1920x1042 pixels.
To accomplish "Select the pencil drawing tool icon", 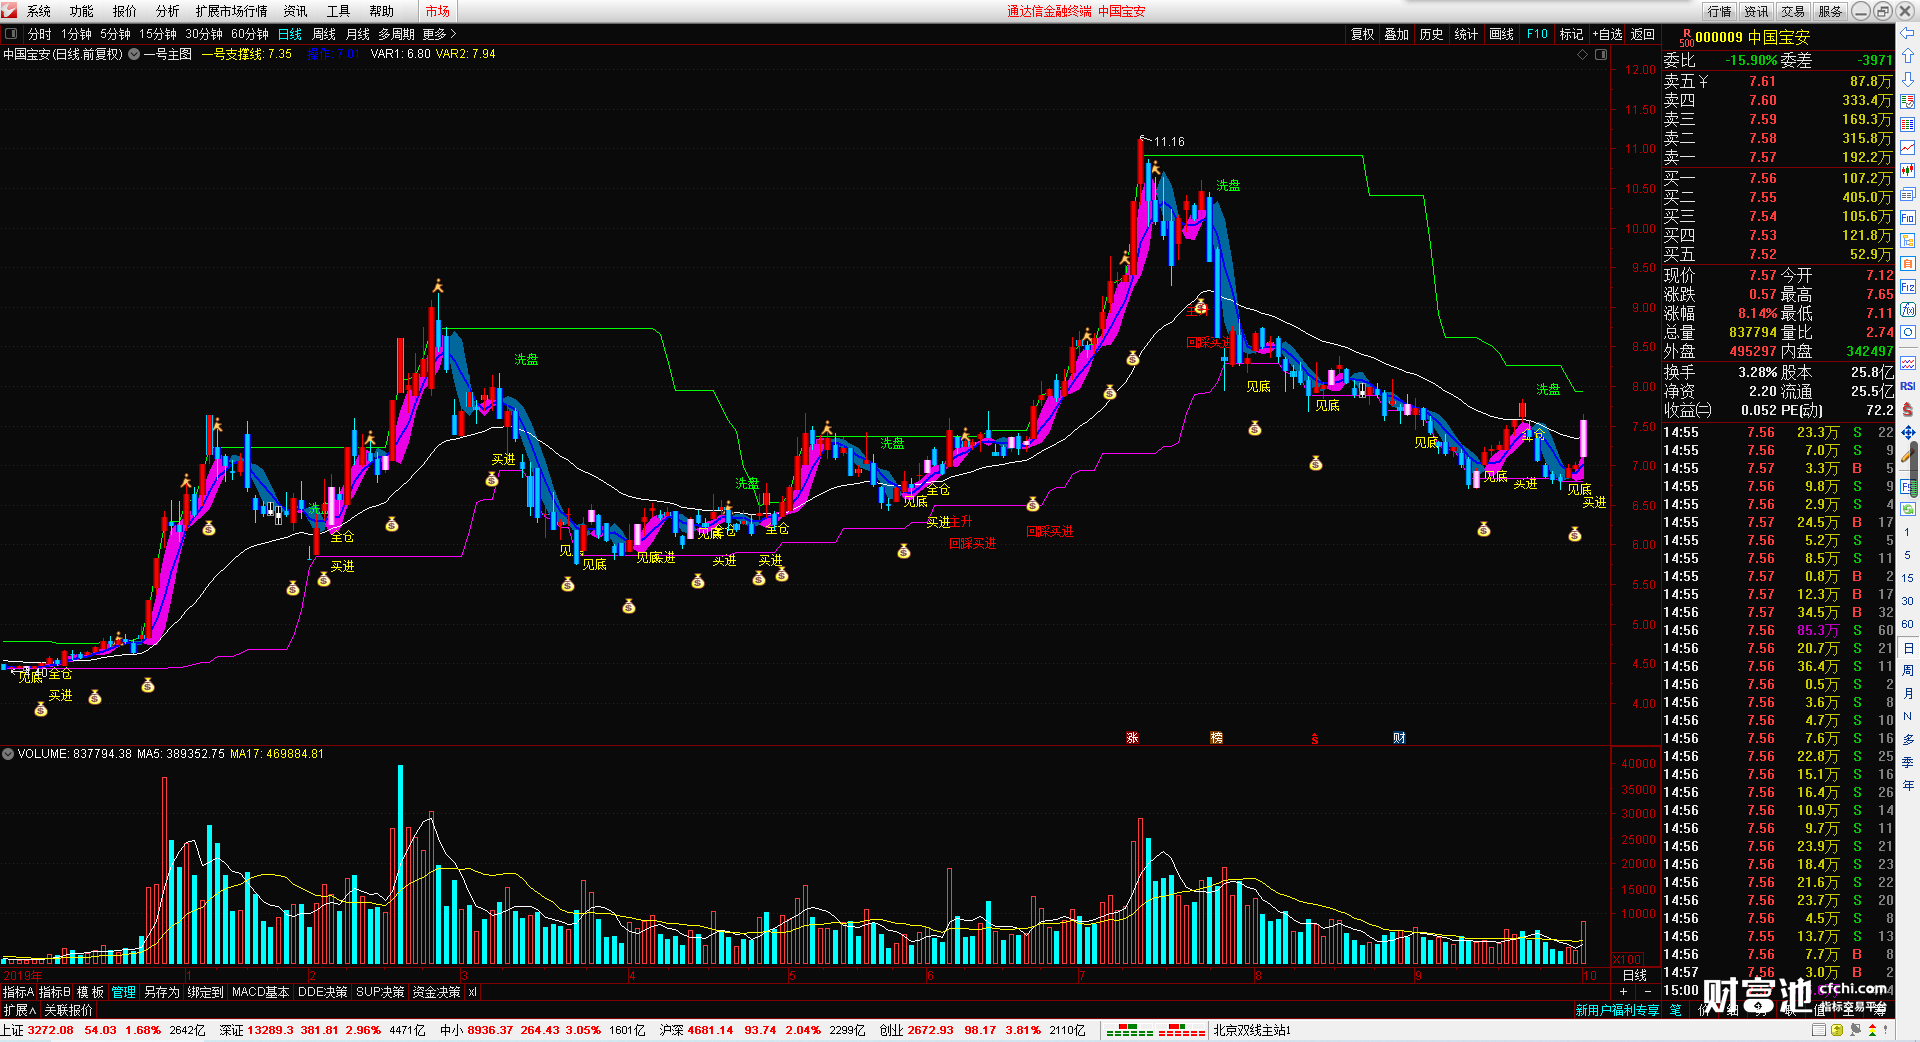I will (1908, 456).
